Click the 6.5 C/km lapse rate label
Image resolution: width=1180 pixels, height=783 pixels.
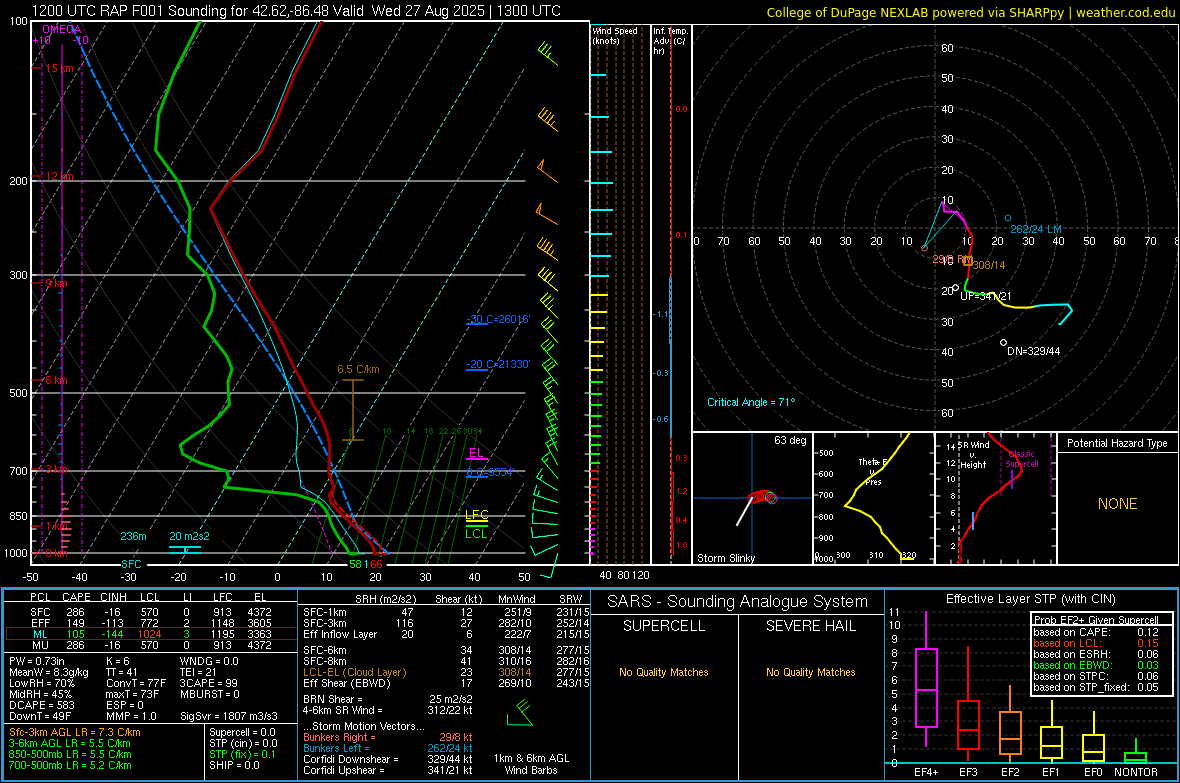coord(358,370)
